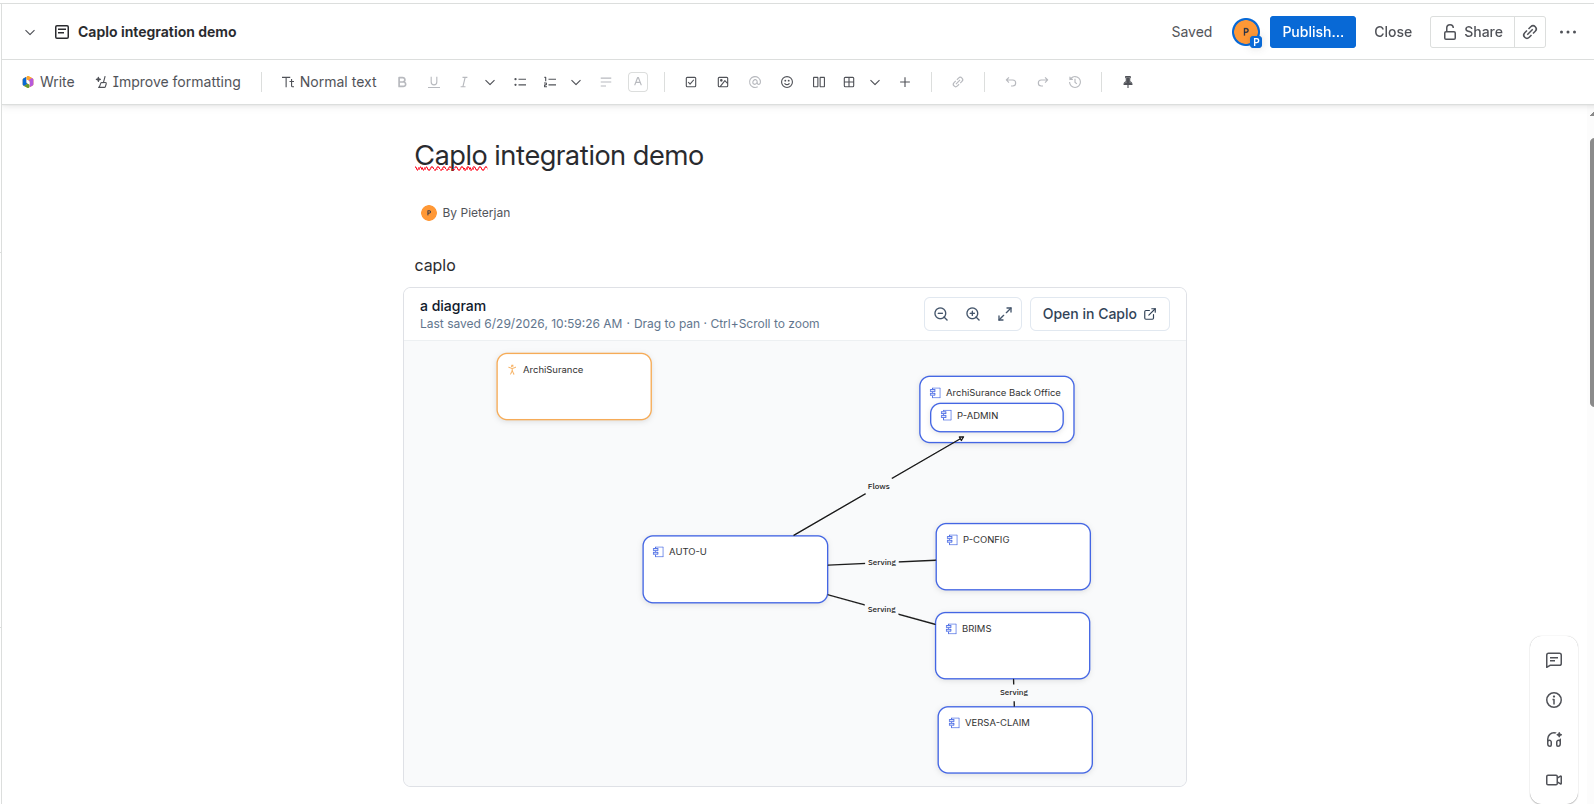Redo the last edit
Image resolution: width=1594 pixels, height=804 pixels.
click(1043, 82)
